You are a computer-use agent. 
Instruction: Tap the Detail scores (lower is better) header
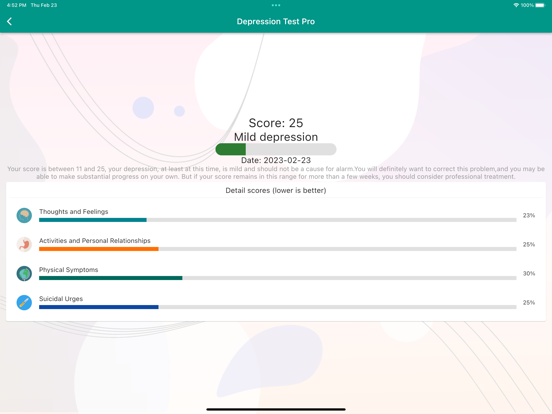click(276, 190)
